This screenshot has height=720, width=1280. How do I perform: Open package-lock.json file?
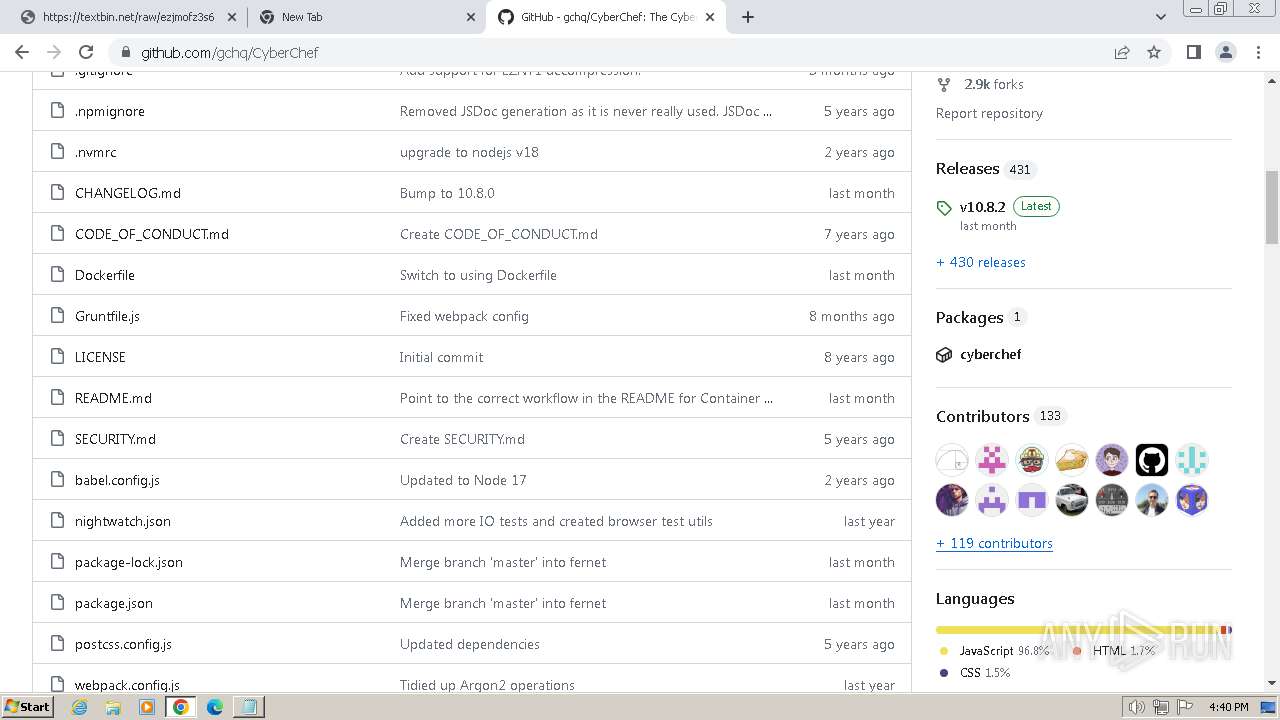click(x=129, y=562)
